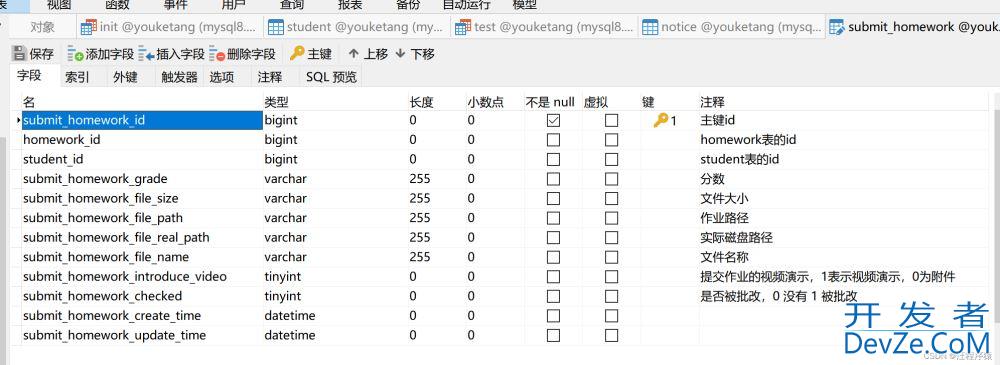This screenshot has height=365, width=1000.
Task: Click the comment 实际磁盘路径
Action: tap(737, 237)
